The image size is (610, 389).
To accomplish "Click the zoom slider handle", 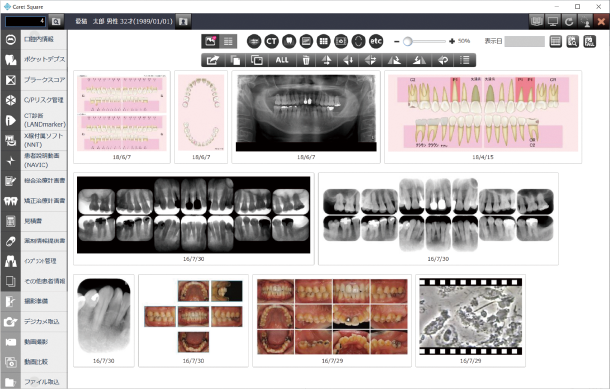I will coord(407,41).
